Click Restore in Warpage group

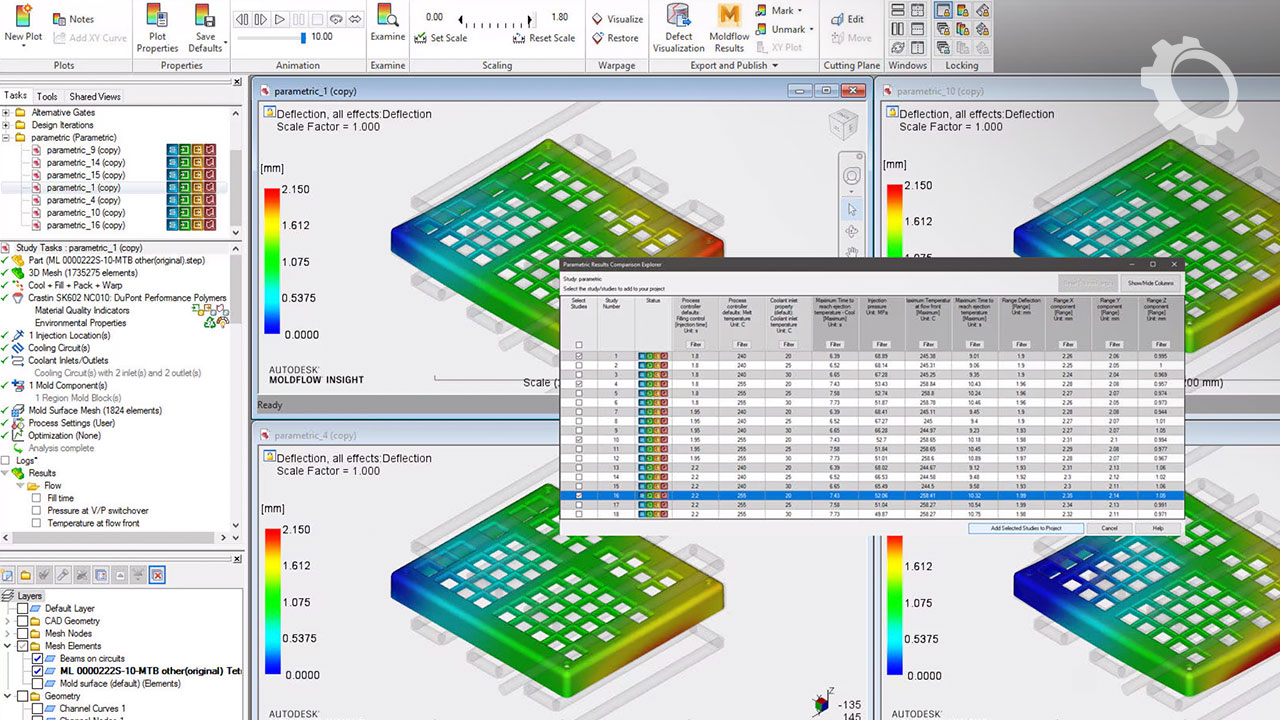coord(615,38)
